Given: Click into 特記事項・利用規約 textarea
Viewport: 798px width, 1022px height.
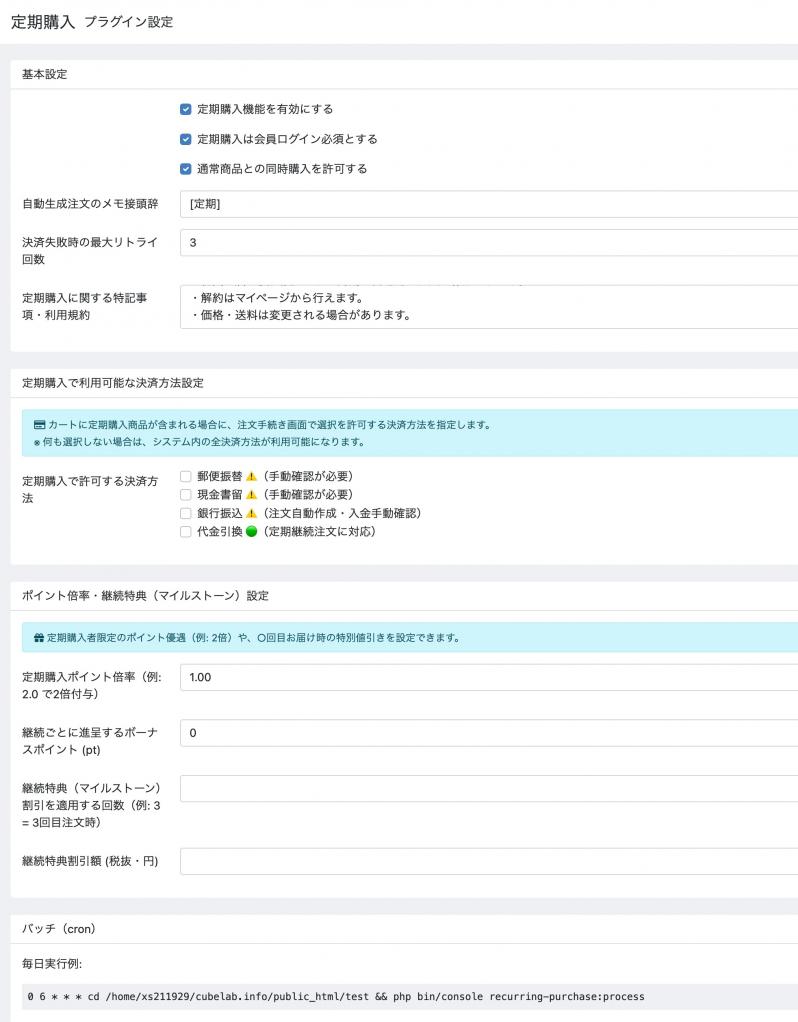Looking at the screenshot, I should pyautogui.click(x=489, y=307).
